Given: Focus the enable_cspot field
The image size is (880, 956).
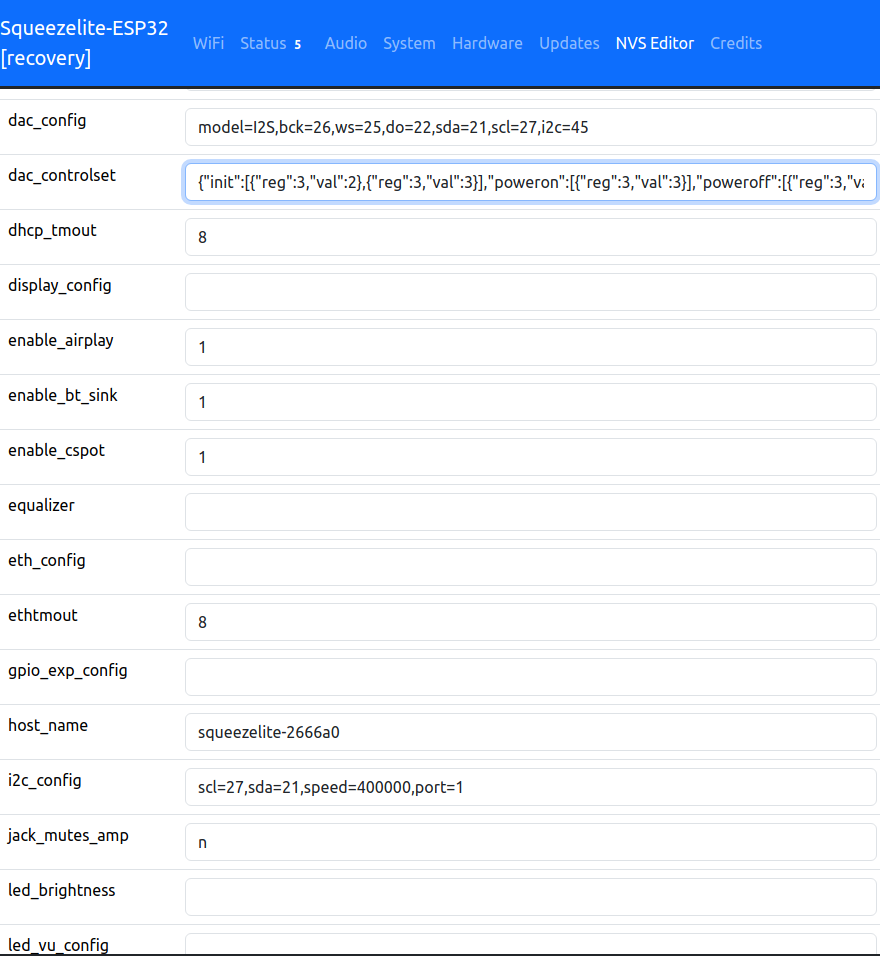Looking at the screenshot, I should pyautogui.click(x=530, y=457).
